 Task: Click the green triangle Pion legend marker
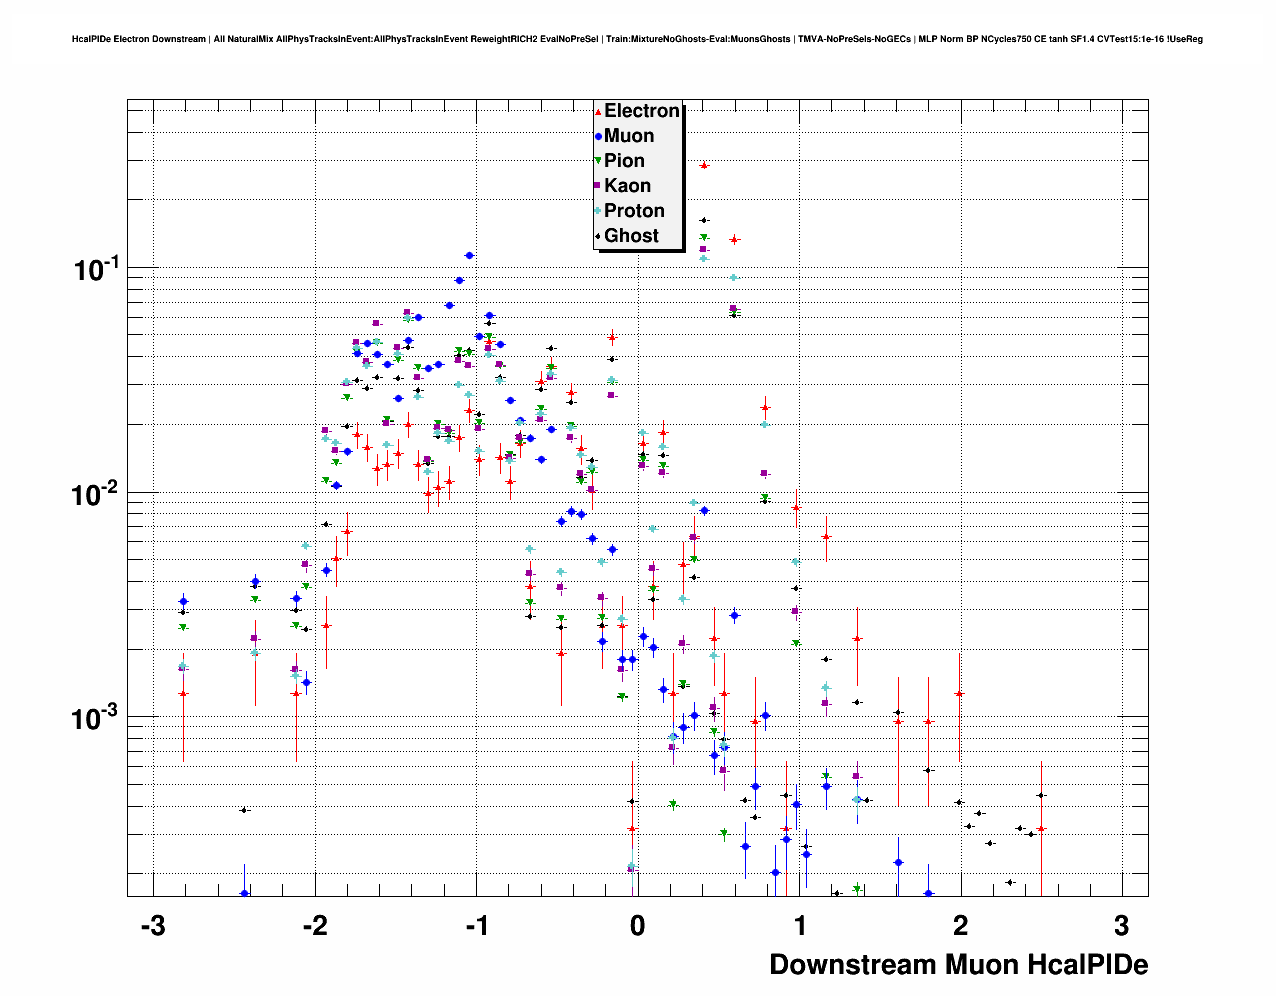598,161
